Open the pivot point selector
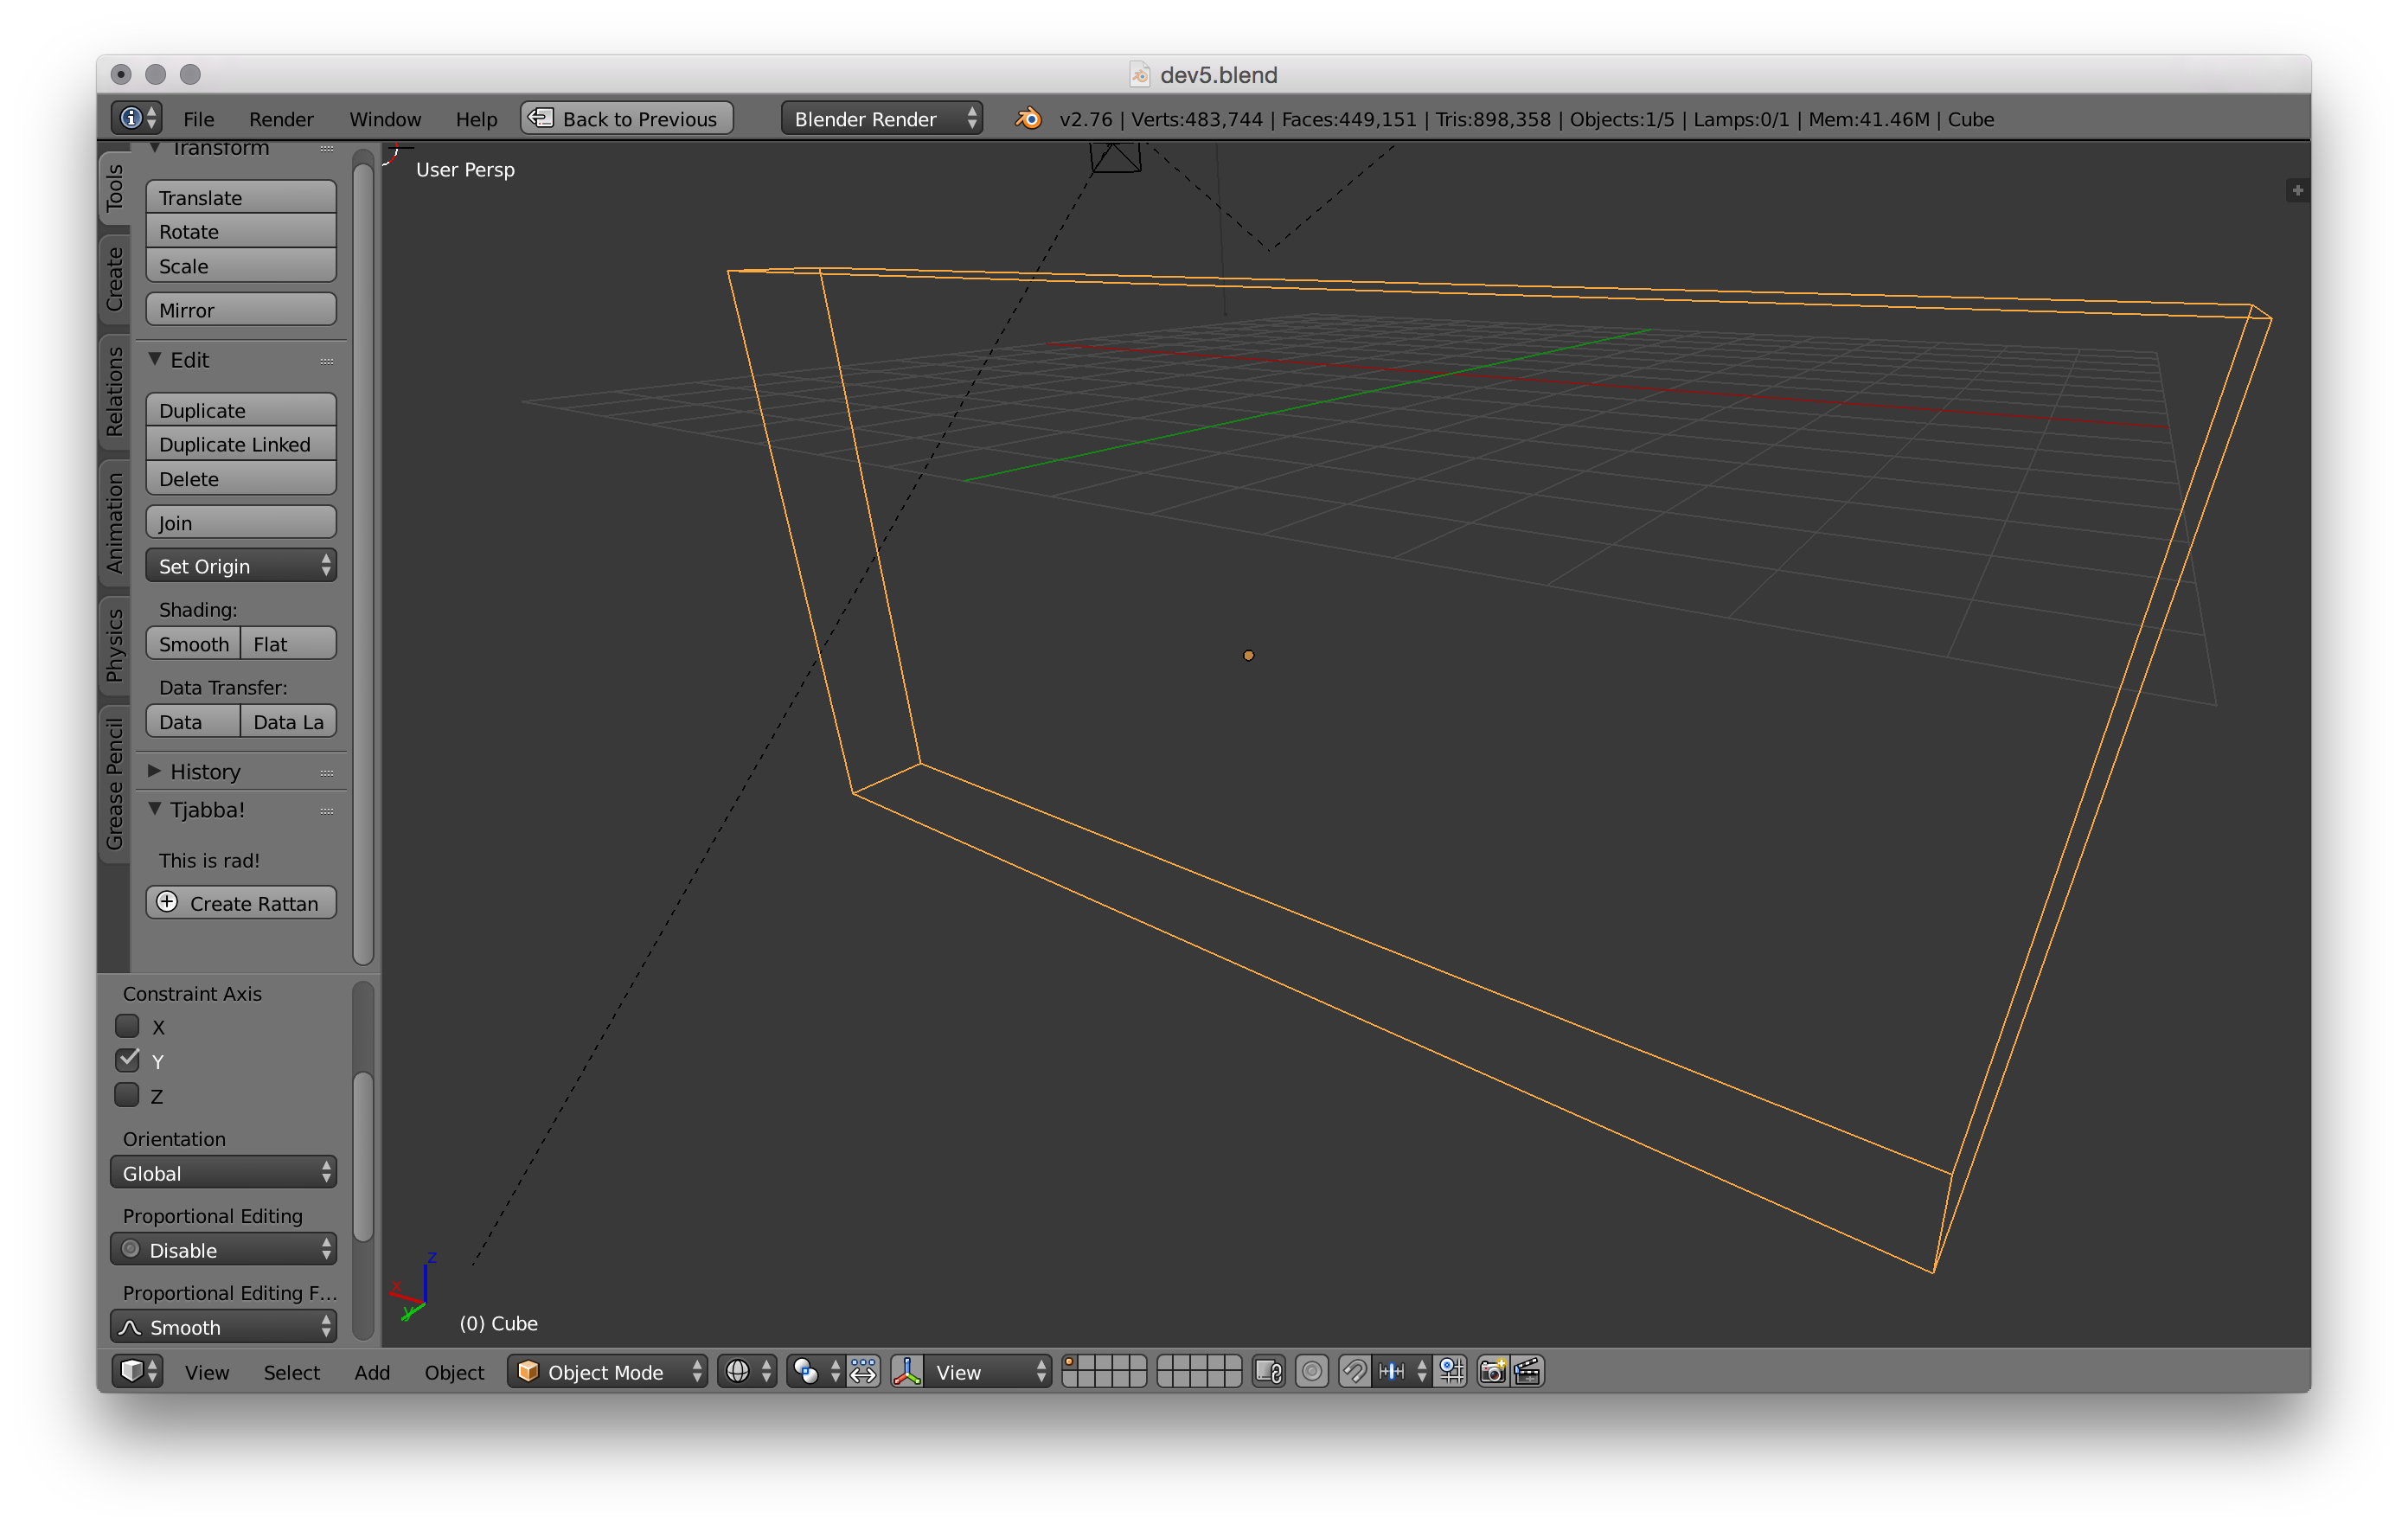 815,1371
